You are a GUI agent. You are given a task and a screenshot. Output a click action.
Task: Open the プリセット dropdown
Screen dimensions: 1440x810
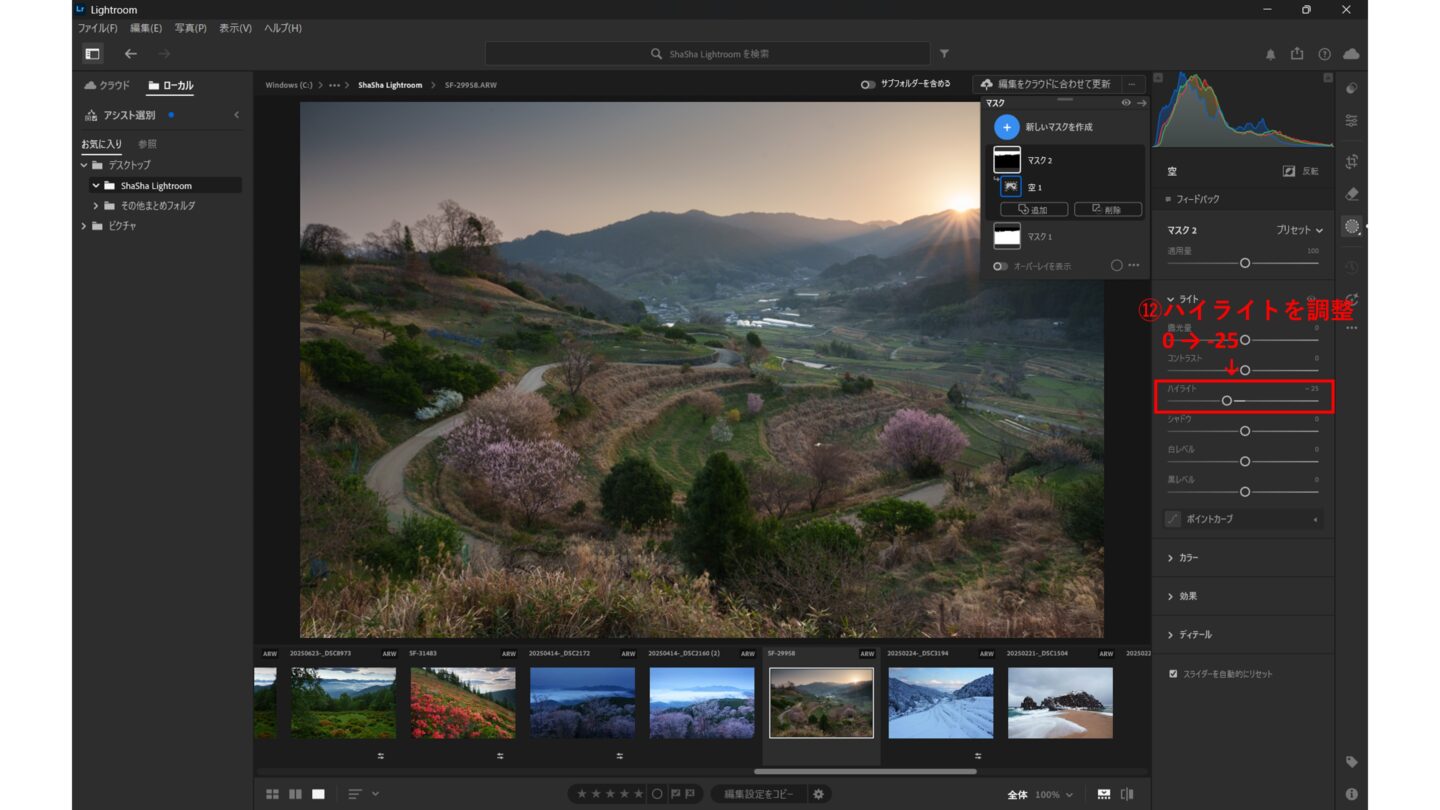pyautogui.click(x=1299, y=230)
